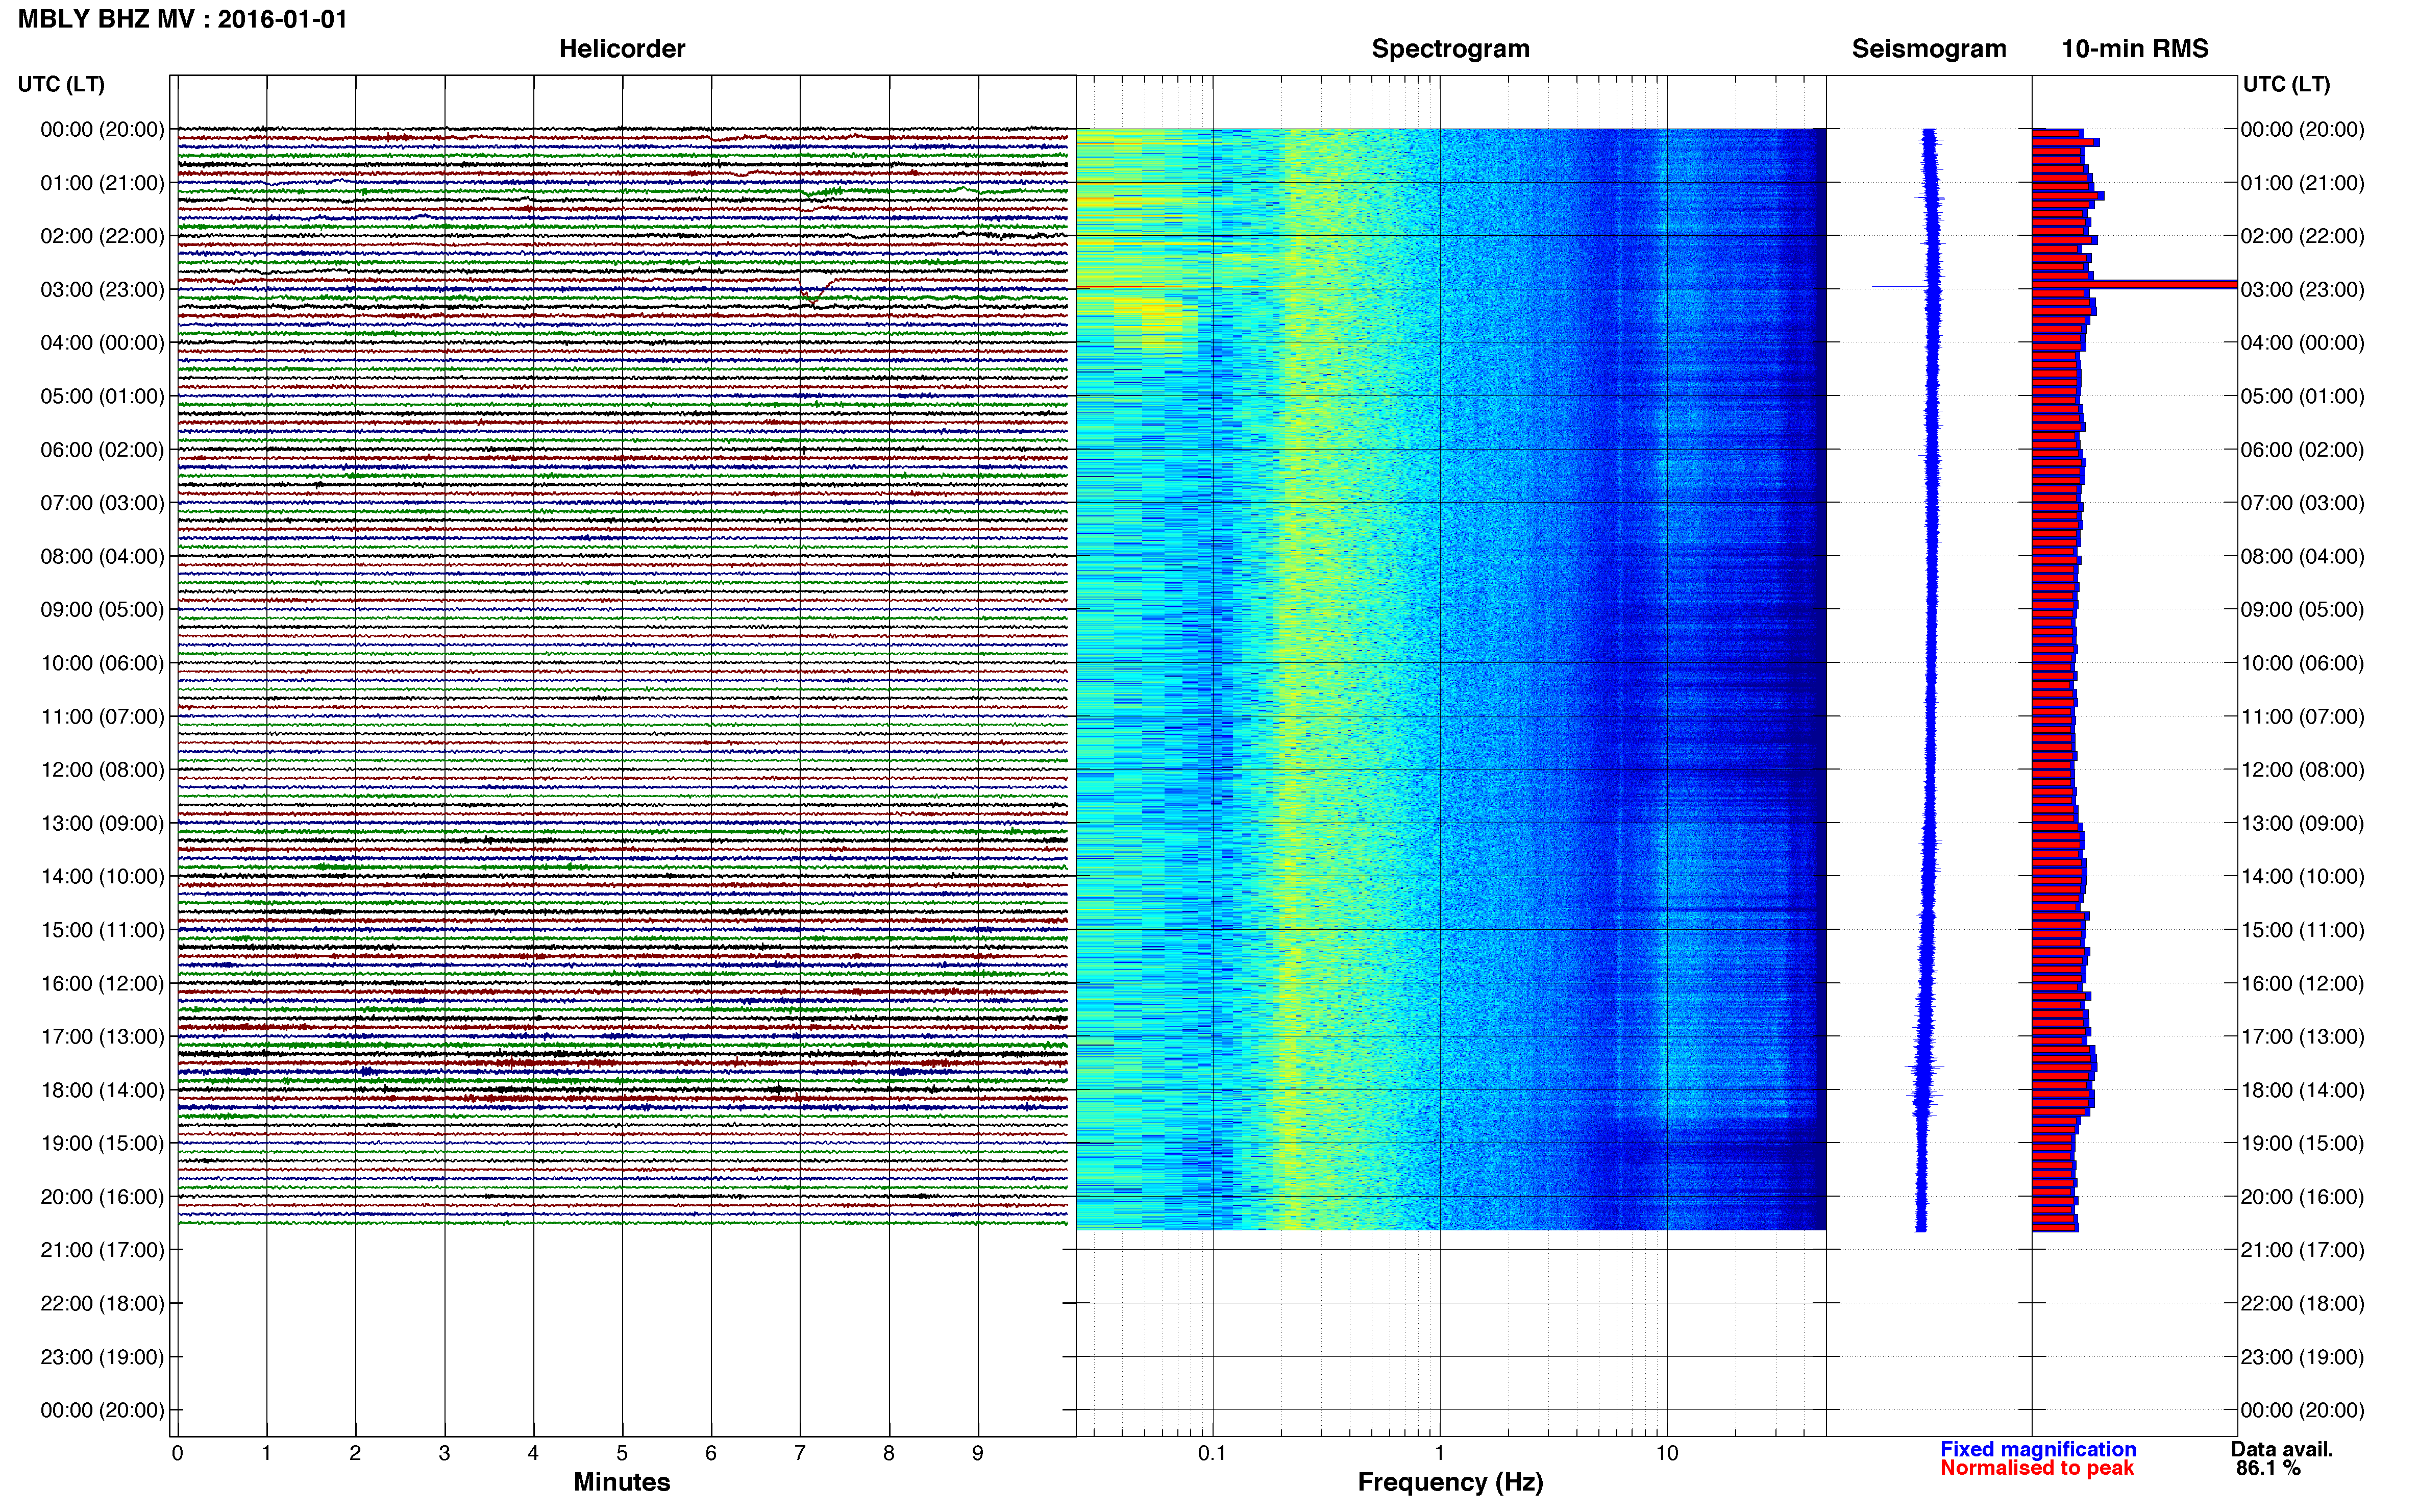Select the blue "Fixed magnification" legend text
This screenshot has height=1512, width=2419.
point(2038,1449)
